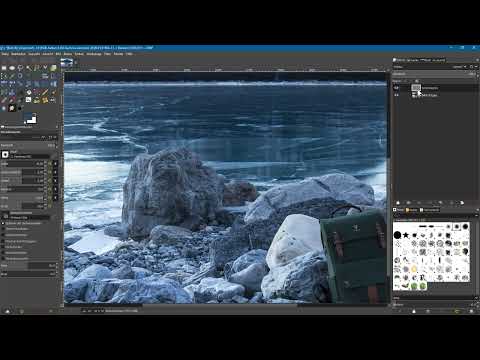Select the Color Picker tool
480x360 pixels.
[12, 76]
